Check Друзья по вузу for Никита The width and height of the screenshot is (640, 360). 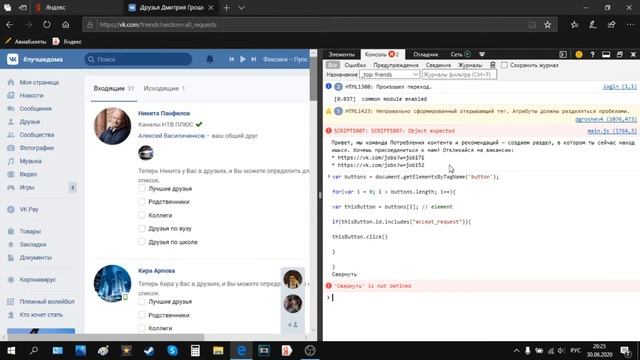tap(142, 229)
